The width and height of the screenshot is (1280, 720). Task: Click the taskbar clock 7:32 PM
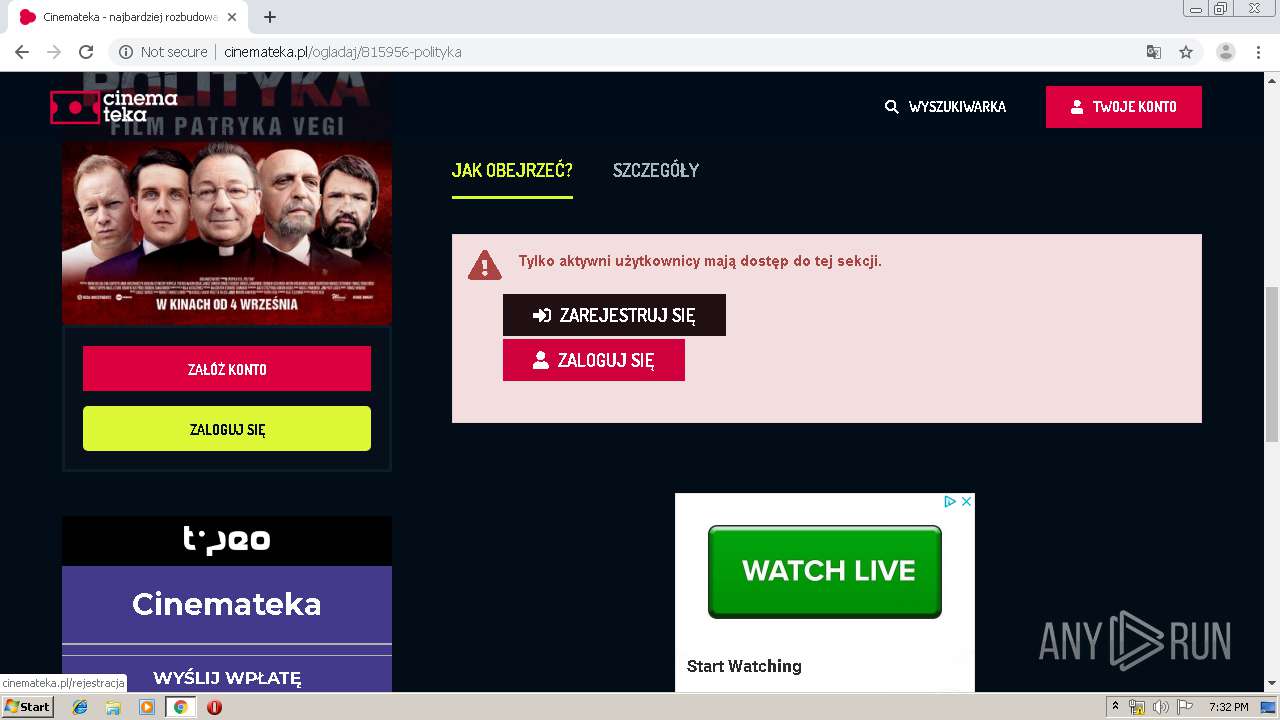1228,707
